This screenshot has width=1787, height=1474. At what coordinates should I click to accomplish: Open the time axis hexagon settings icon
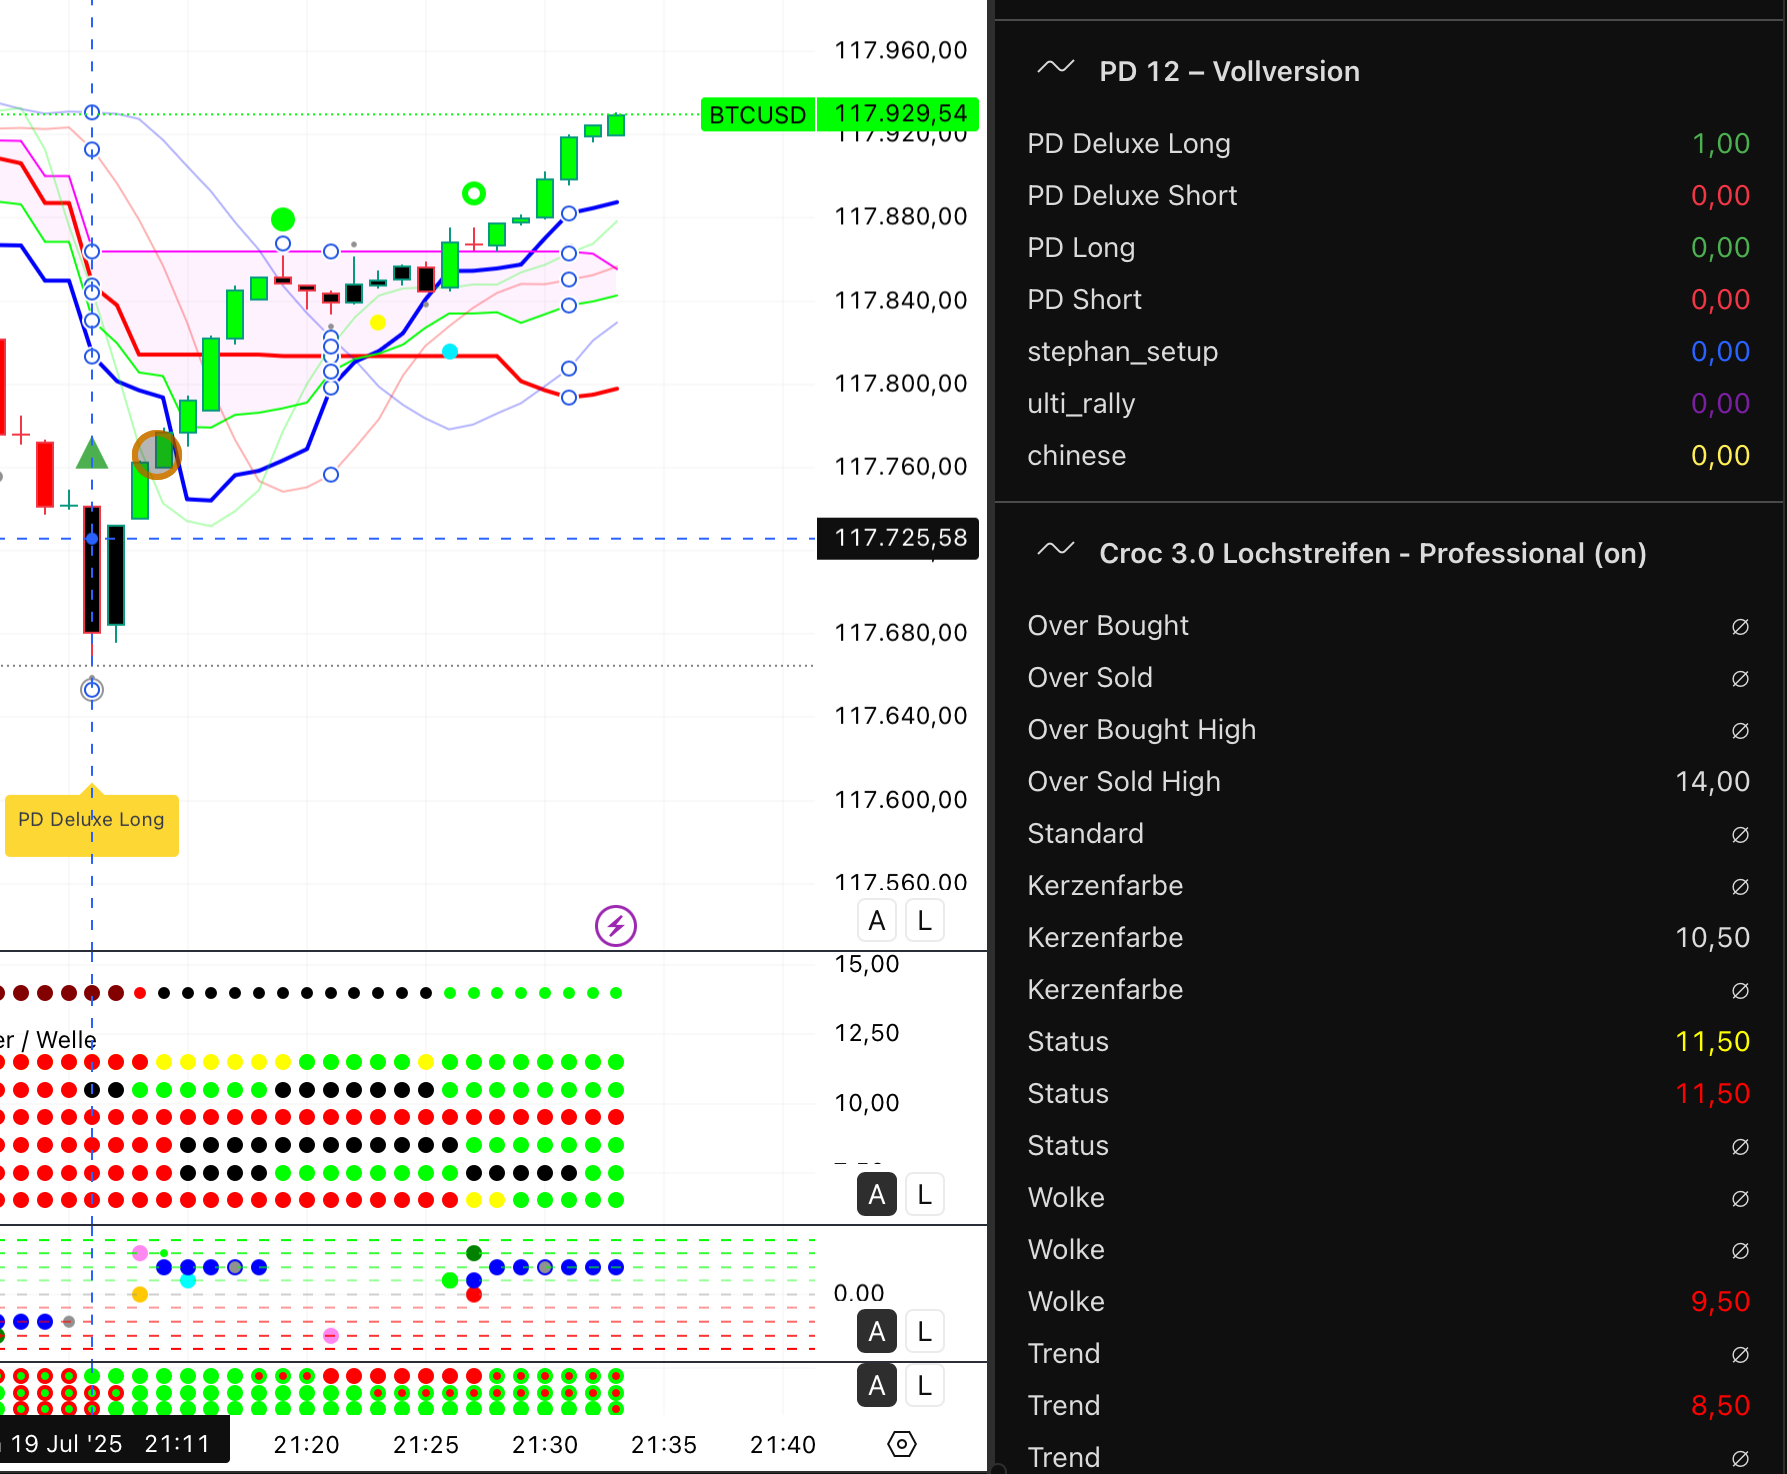point(901,1444)
